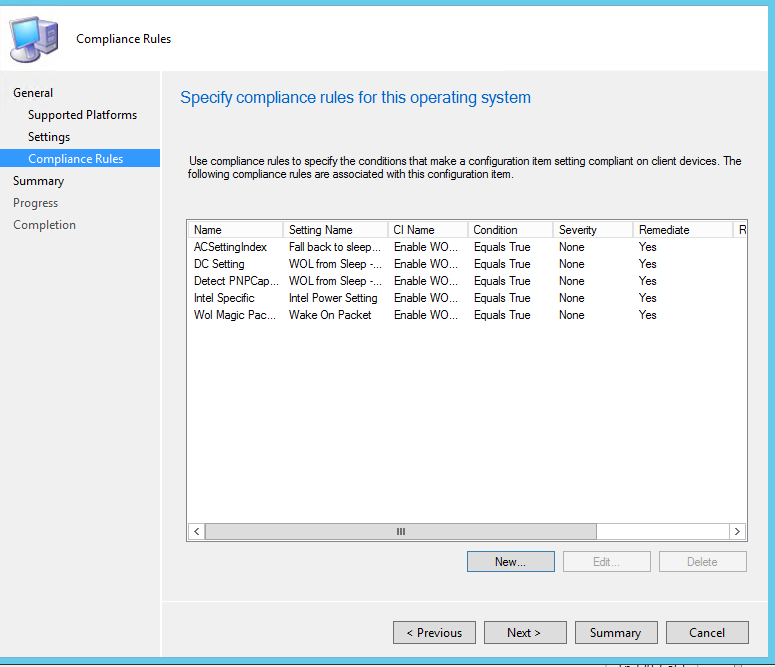Click the 'Intel Power Setting' cell
The height and width of the screenshot is (667, 775).
click(x=333, y=298)
